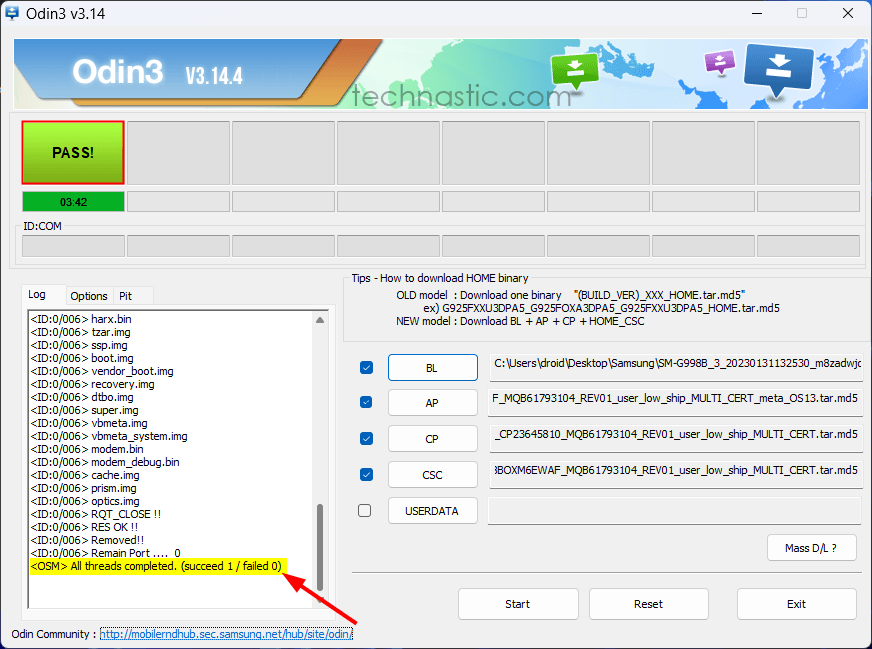The height and width of the screenshot is (649, 872).
Task: Enable the USERDATA checkbox
Action: (368, 510)
